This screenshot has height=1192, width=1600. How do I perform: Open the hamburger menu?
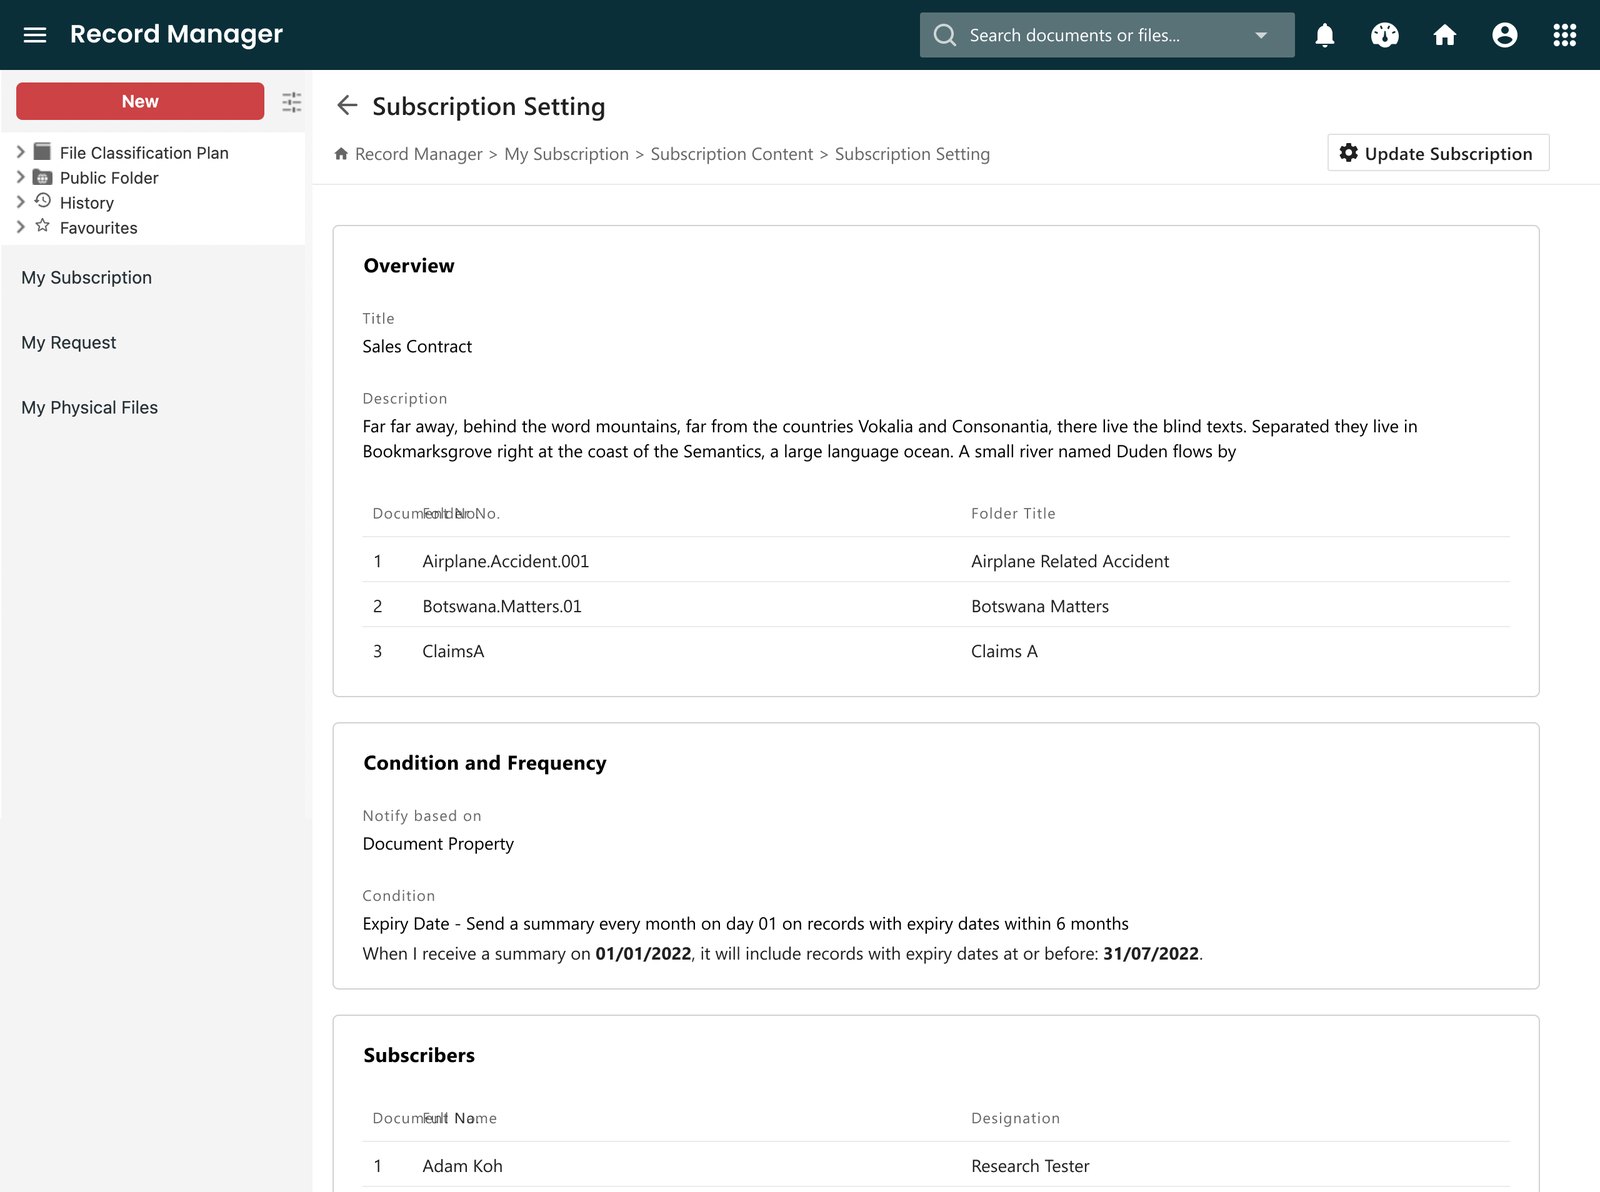click(x=35, y=35)
